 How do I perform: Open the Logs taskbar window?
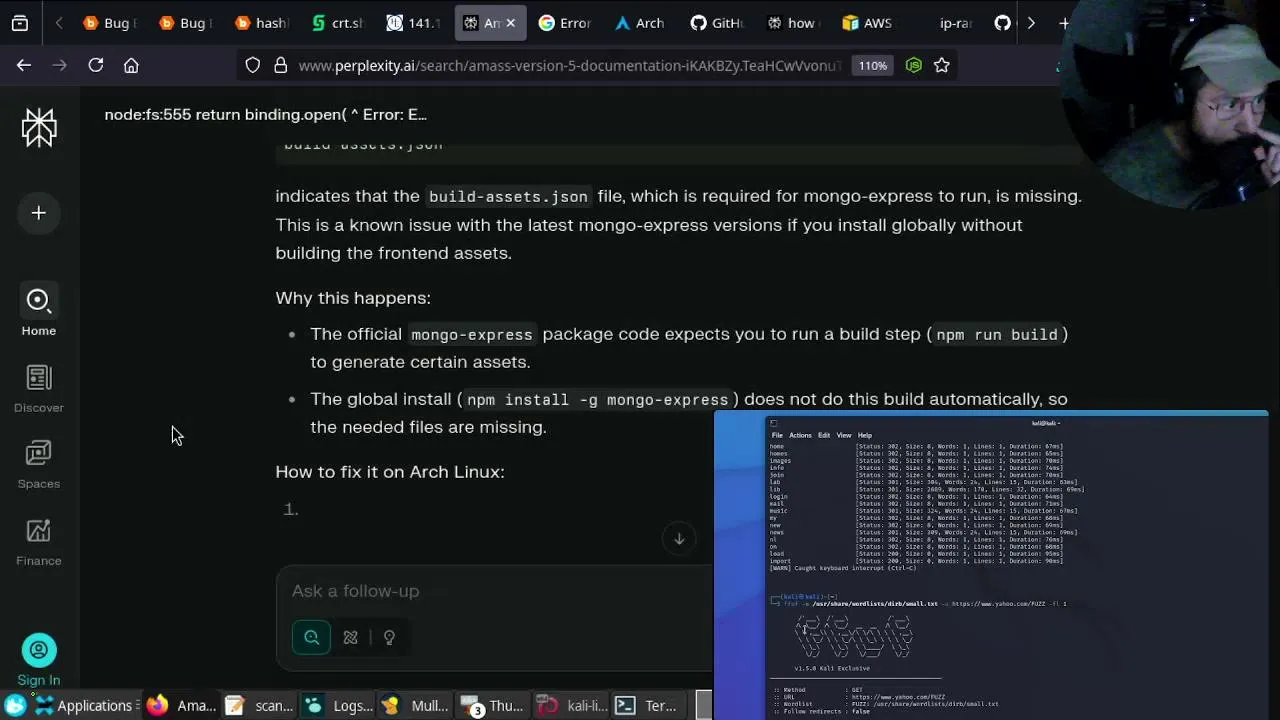(338, 706)
